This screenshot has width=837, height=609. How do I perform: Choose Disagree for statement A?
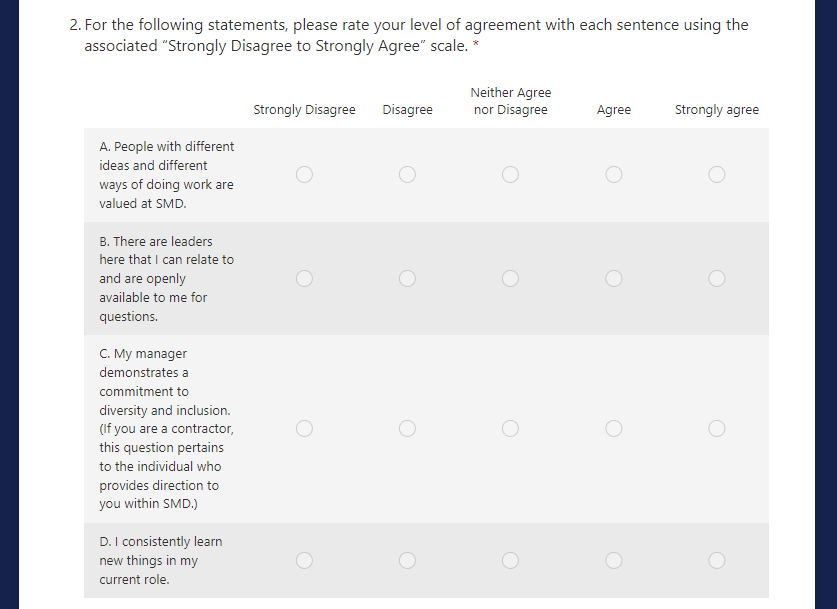(407, 175)
